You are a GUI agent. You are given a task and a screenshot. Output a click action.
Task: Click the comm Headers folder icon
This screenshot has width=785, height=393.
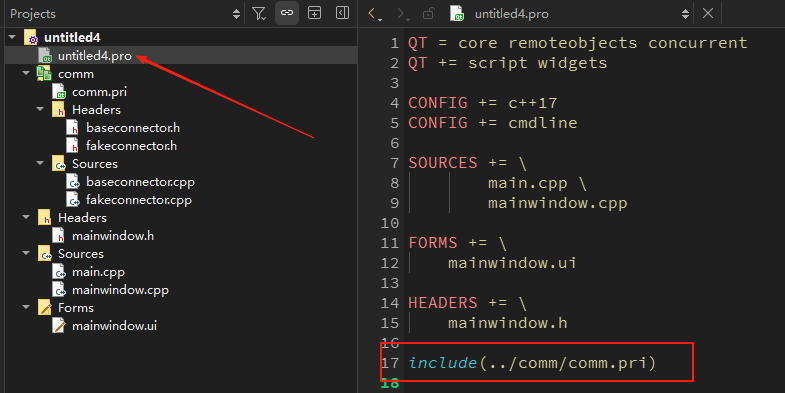[59, 110]
